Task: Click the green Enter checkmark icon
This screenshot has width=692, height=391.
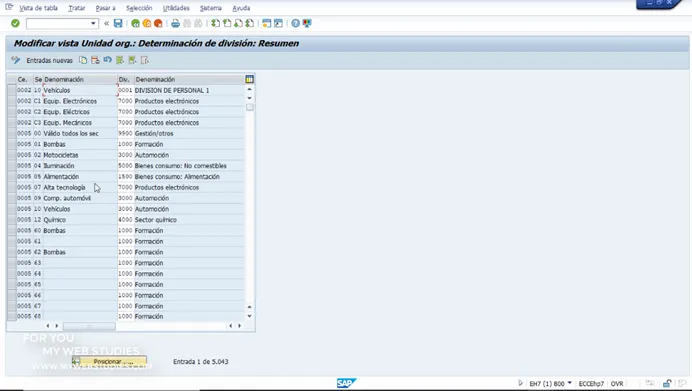Action: (x=15, y=23)
